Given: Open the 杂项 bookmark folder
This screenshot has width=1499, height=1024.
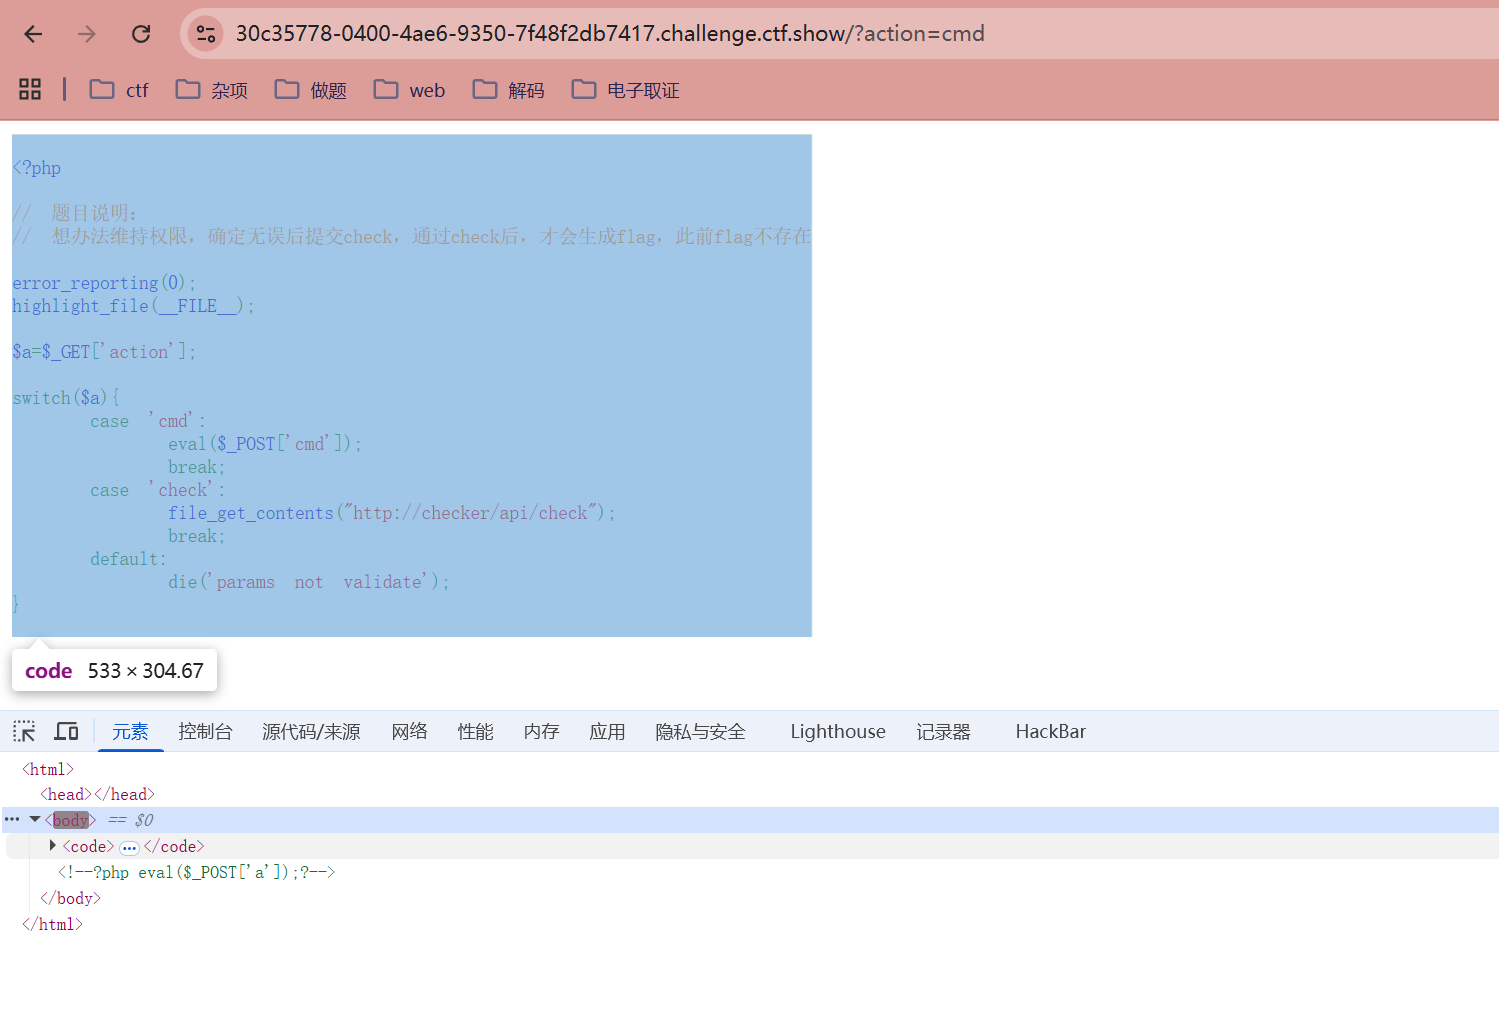Looking at the screenshot, I should point(212,90).
